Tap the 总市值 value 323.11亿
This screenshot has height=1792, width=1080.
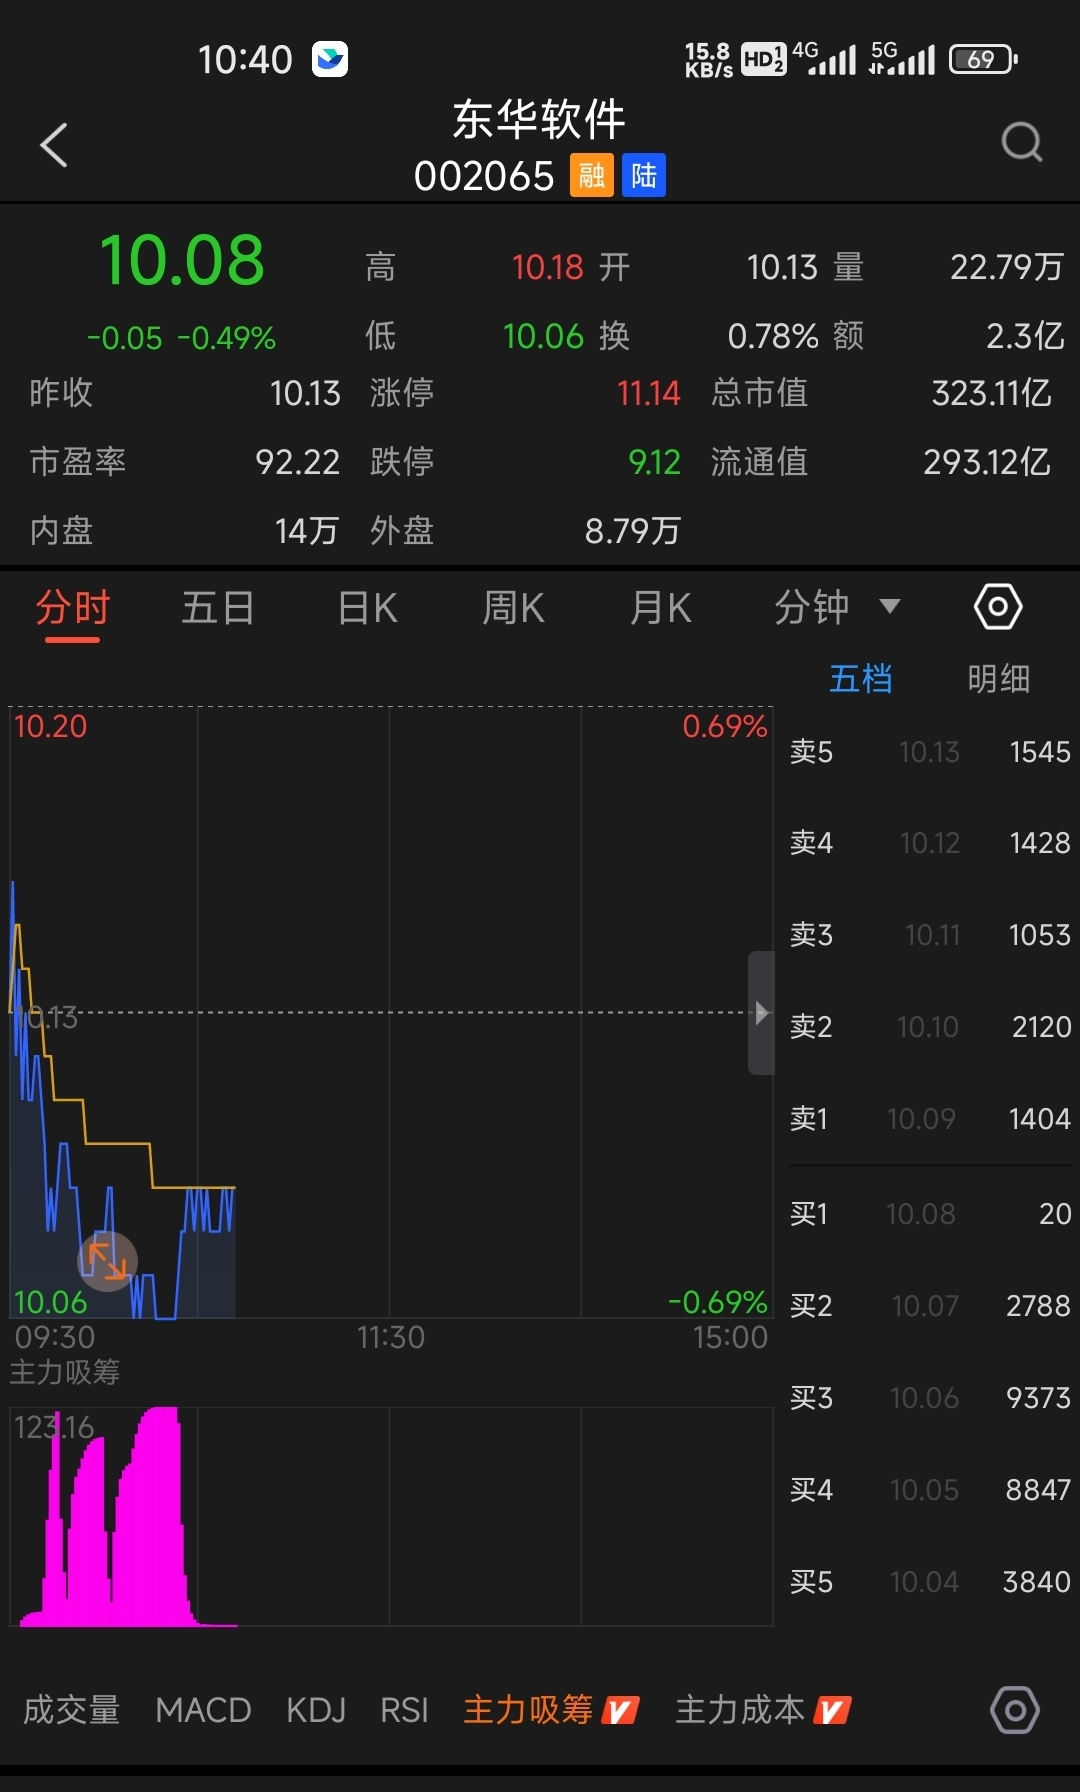click(x=991, y=393)
